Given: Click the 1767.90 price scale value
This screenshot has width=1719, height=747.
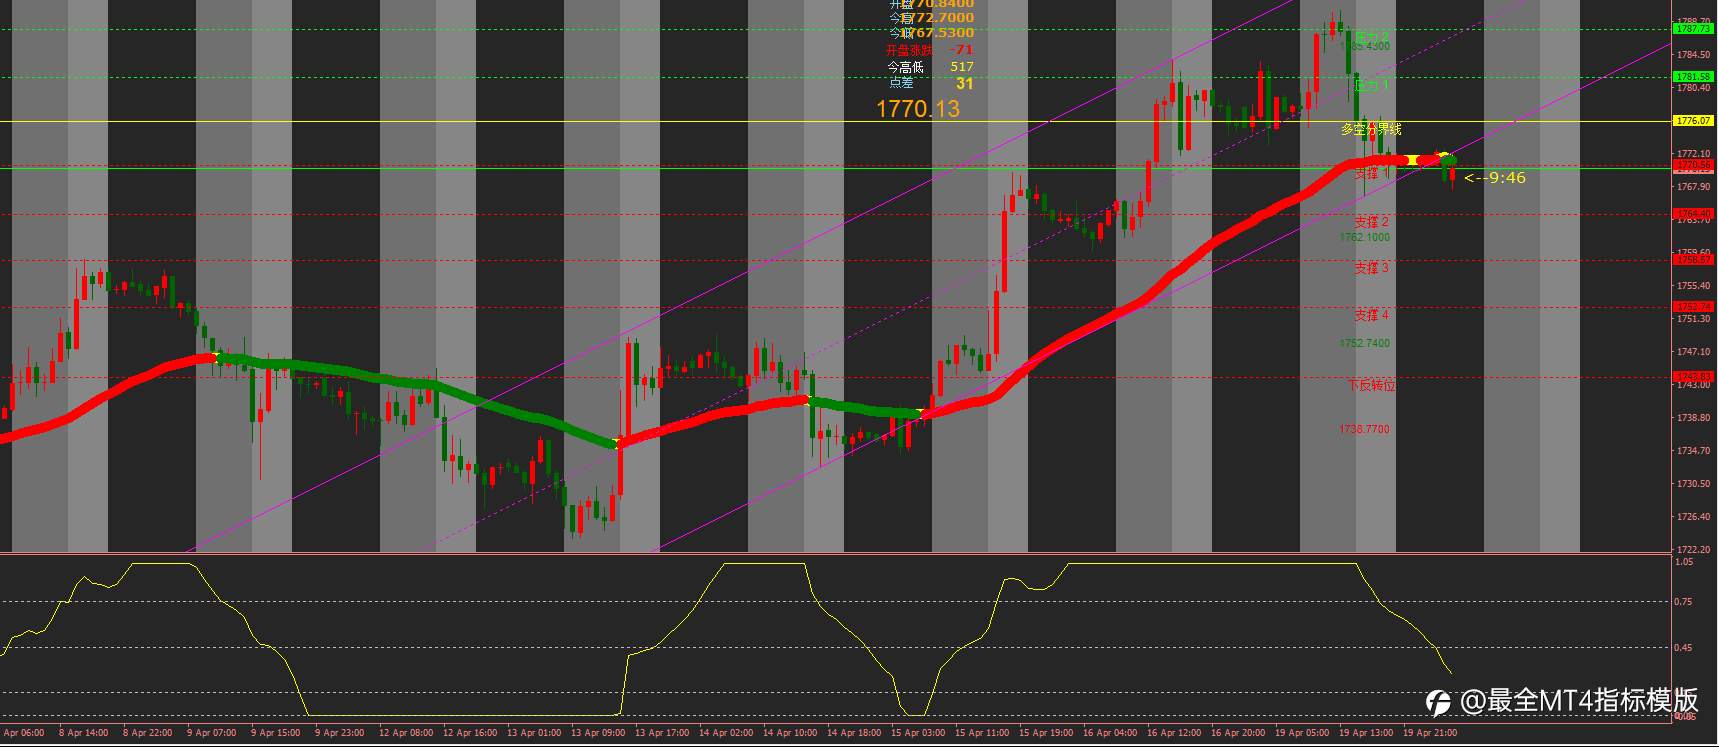Looking at the screenshot, I should pos(1693,186).
